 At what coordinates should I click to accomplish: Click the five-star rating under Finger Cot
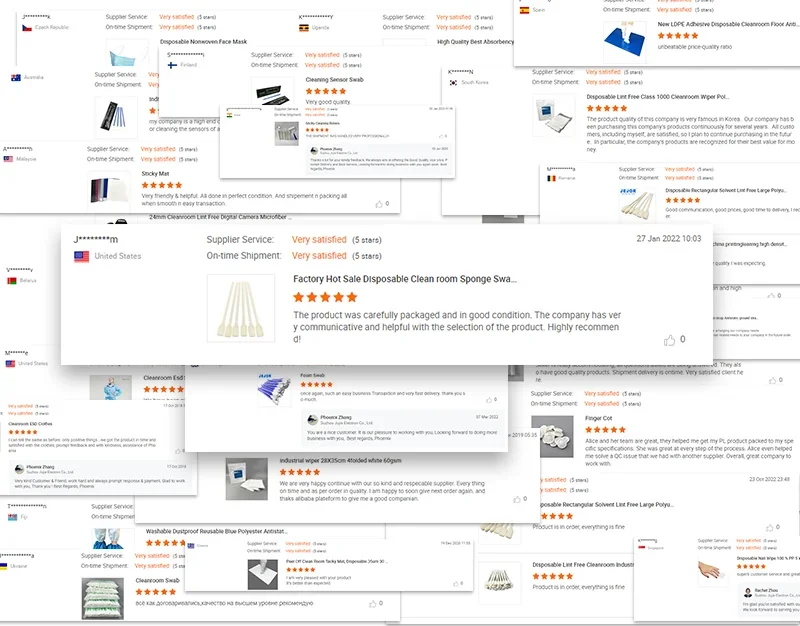click(605, 430)
